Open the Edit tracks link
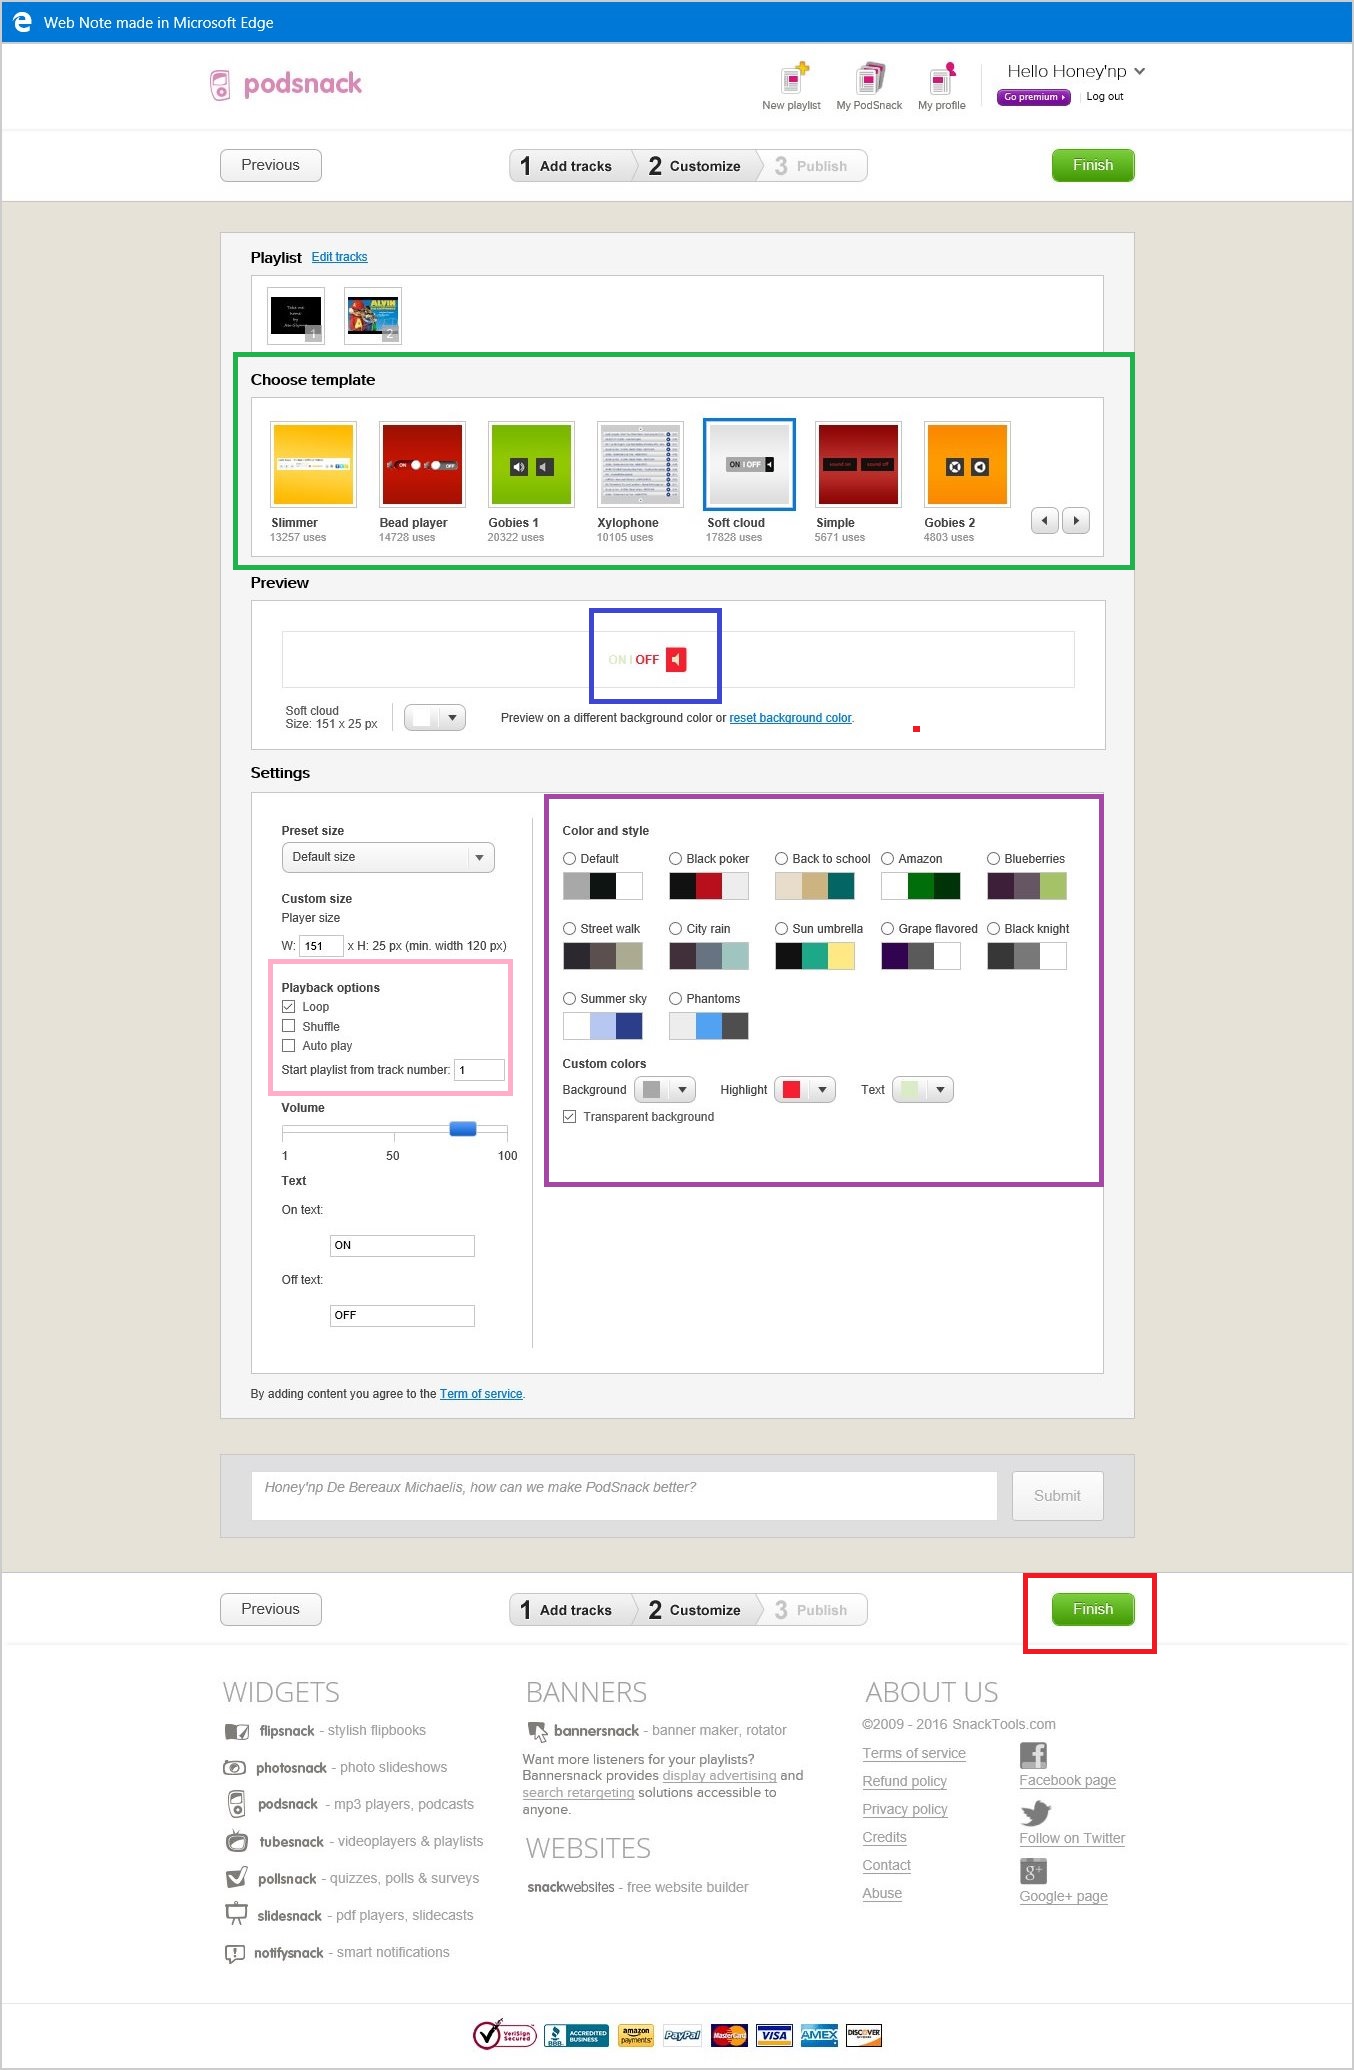 point(339,257)
